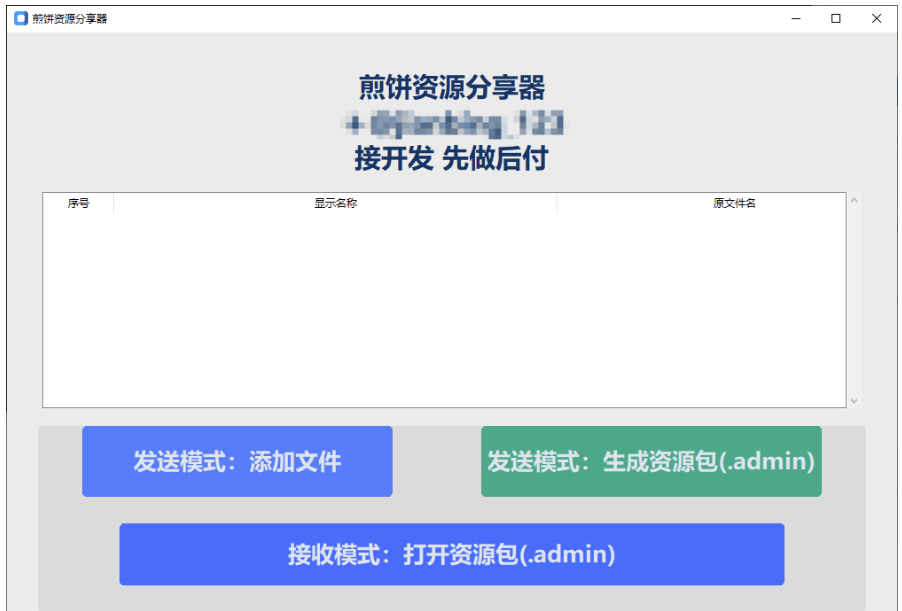Click the 接开发 先做后付 slogan text
The height and width of the screenshot is (611, 902).
coord(451,158)
